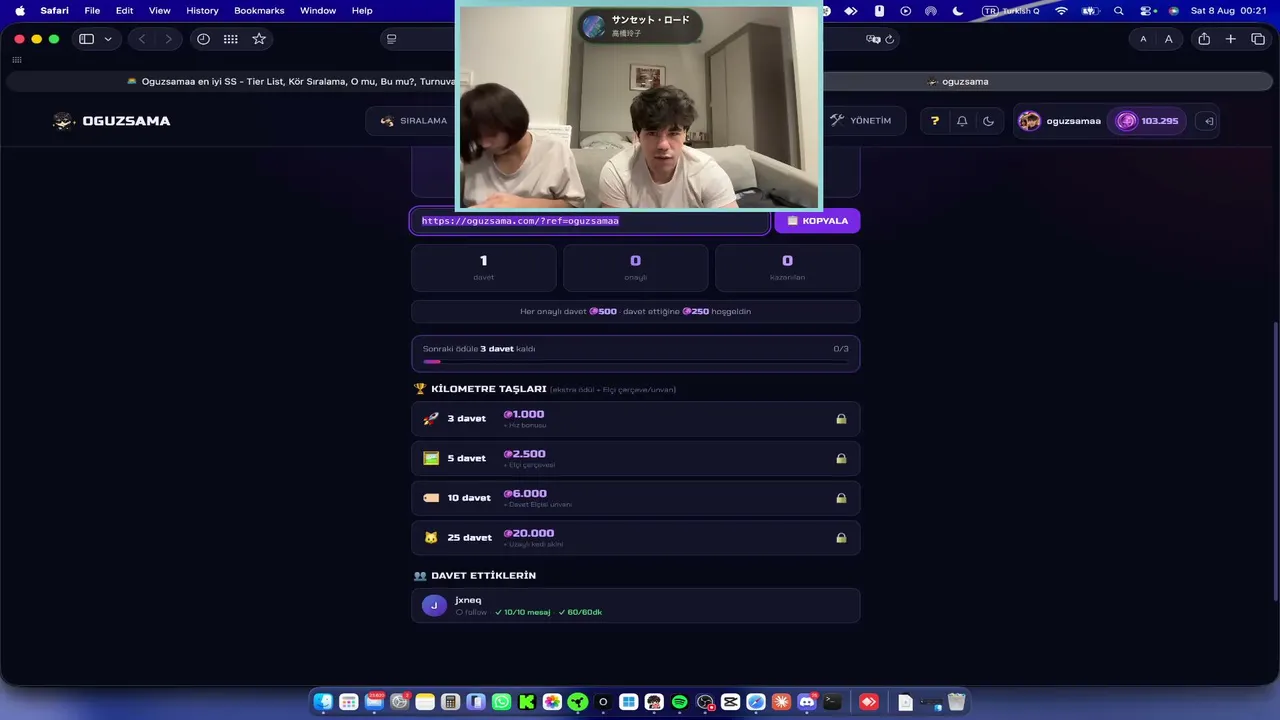Go back to the previous page
This screenshot has width=1280, height=720.
tap(142, 39)
